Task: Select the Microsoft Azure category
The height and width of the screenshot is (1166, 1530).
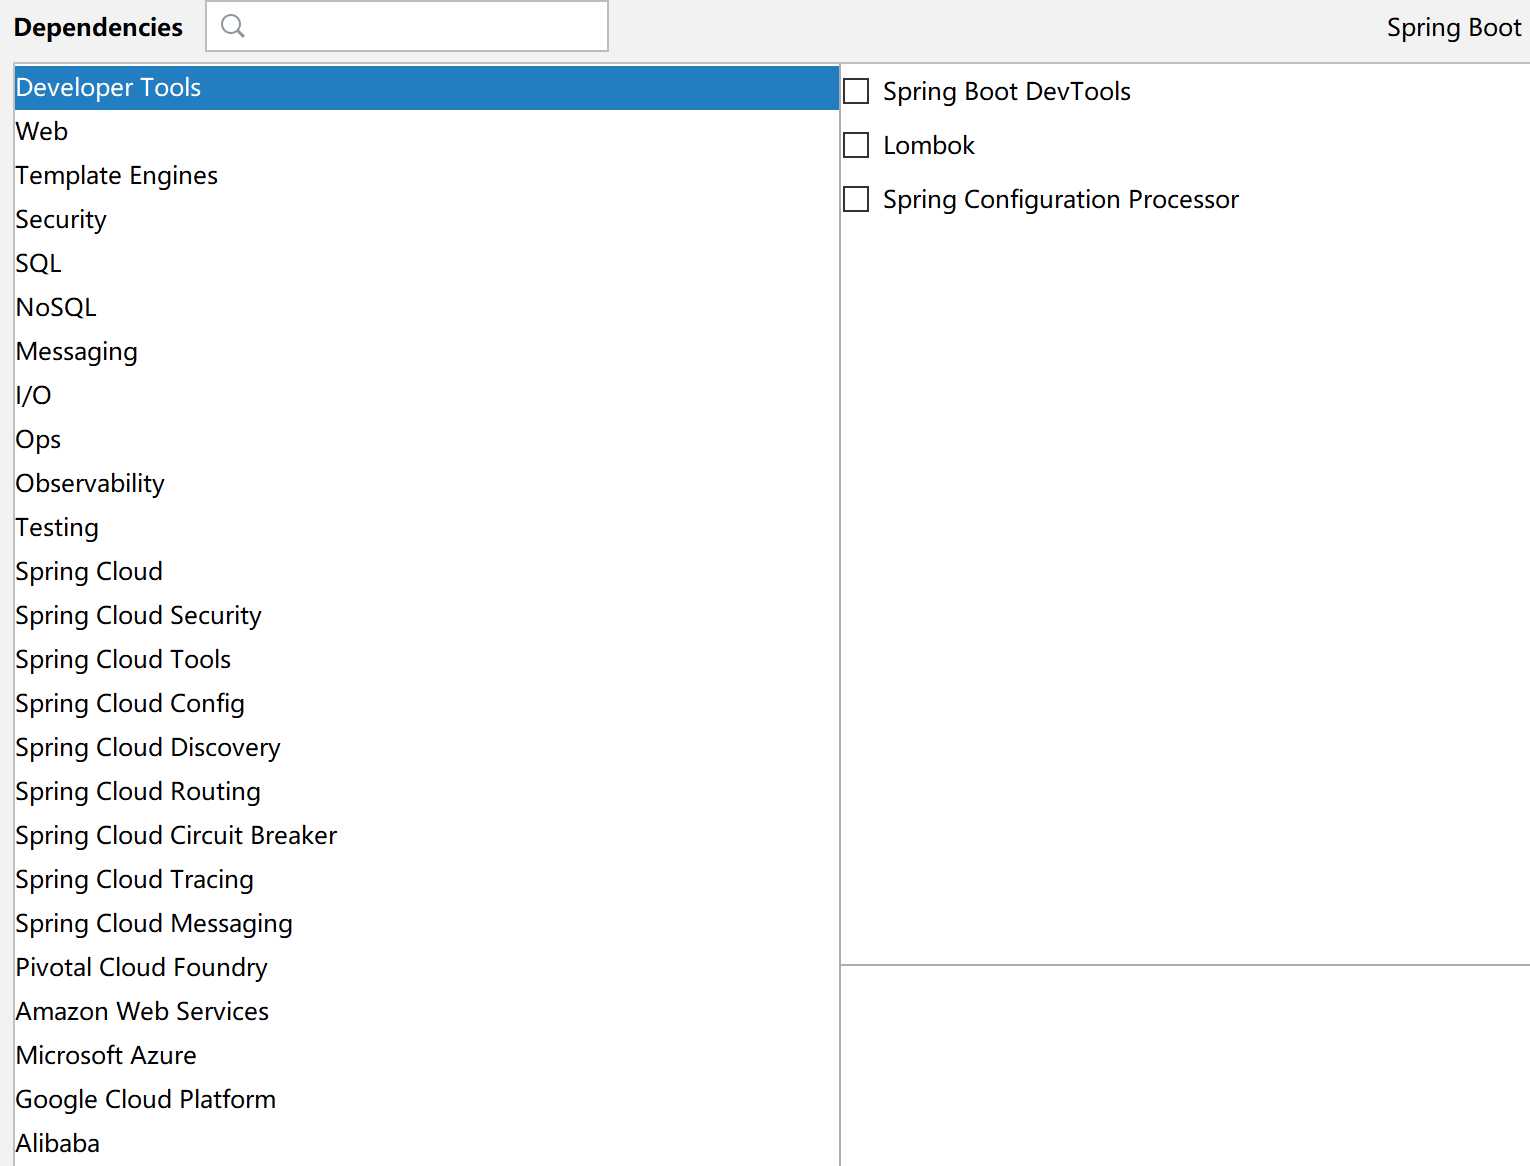Action: click(x=427, y=1056)
